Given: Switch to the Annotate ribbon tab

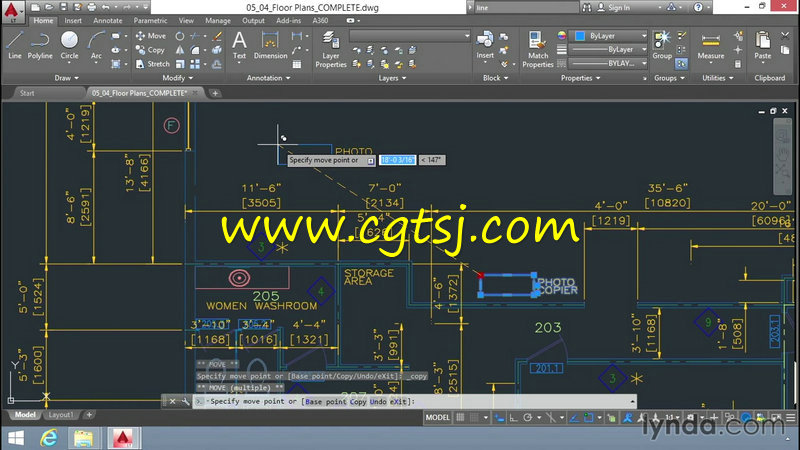Looking at the screenshot, I should tap(108, 21).
